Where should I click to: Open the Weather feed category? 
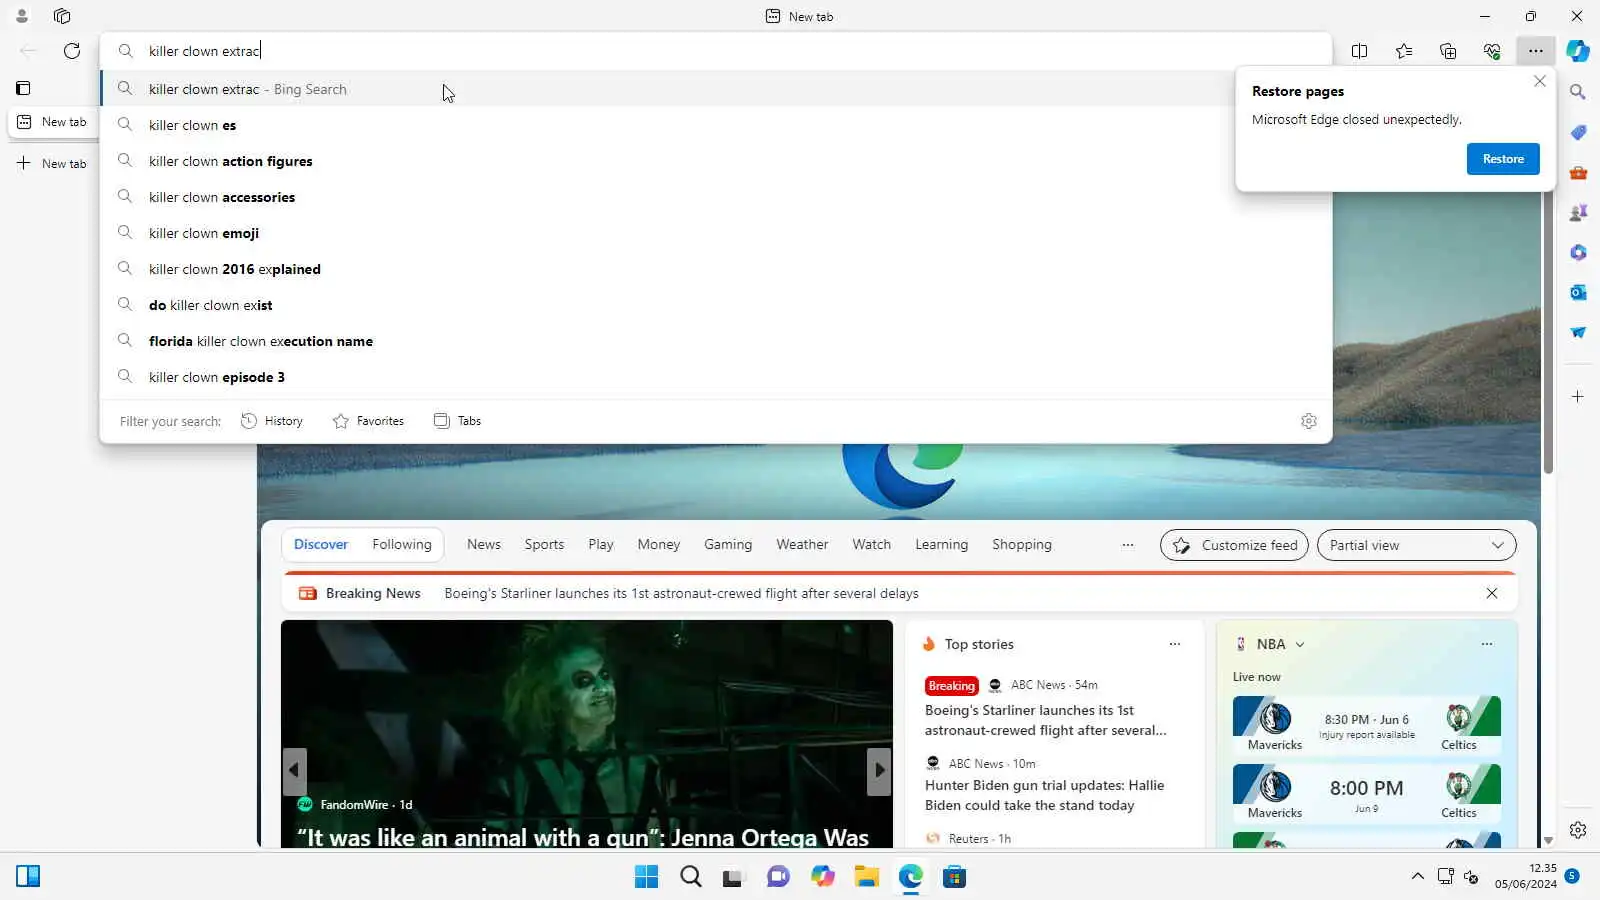[802, 545]
